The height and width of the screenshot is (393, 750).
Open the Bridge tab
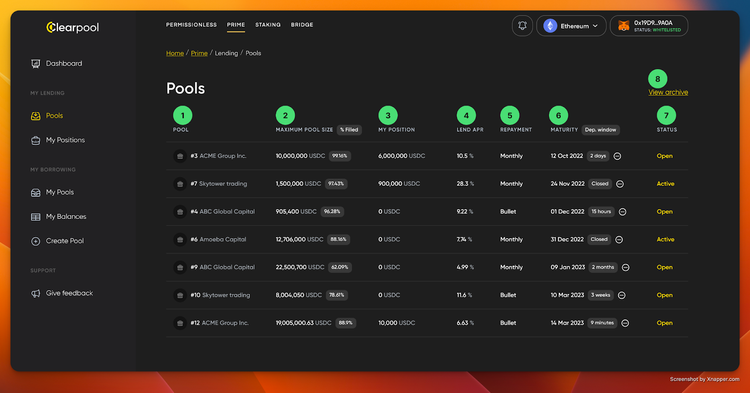pyautogui.click(x=302, y=25)
